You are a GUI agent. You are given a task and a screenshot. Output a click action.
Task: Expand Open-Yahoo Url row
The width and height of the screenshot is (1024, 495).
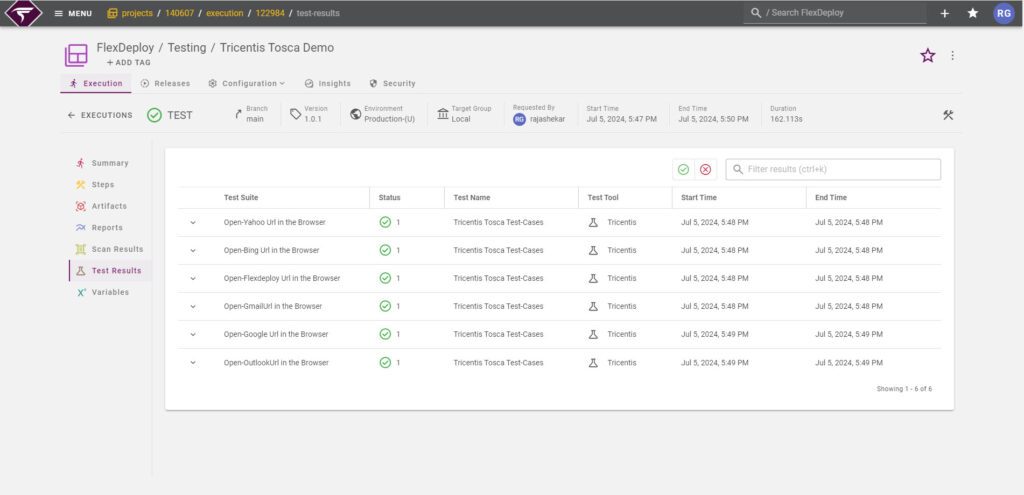[x=193, y=223]
